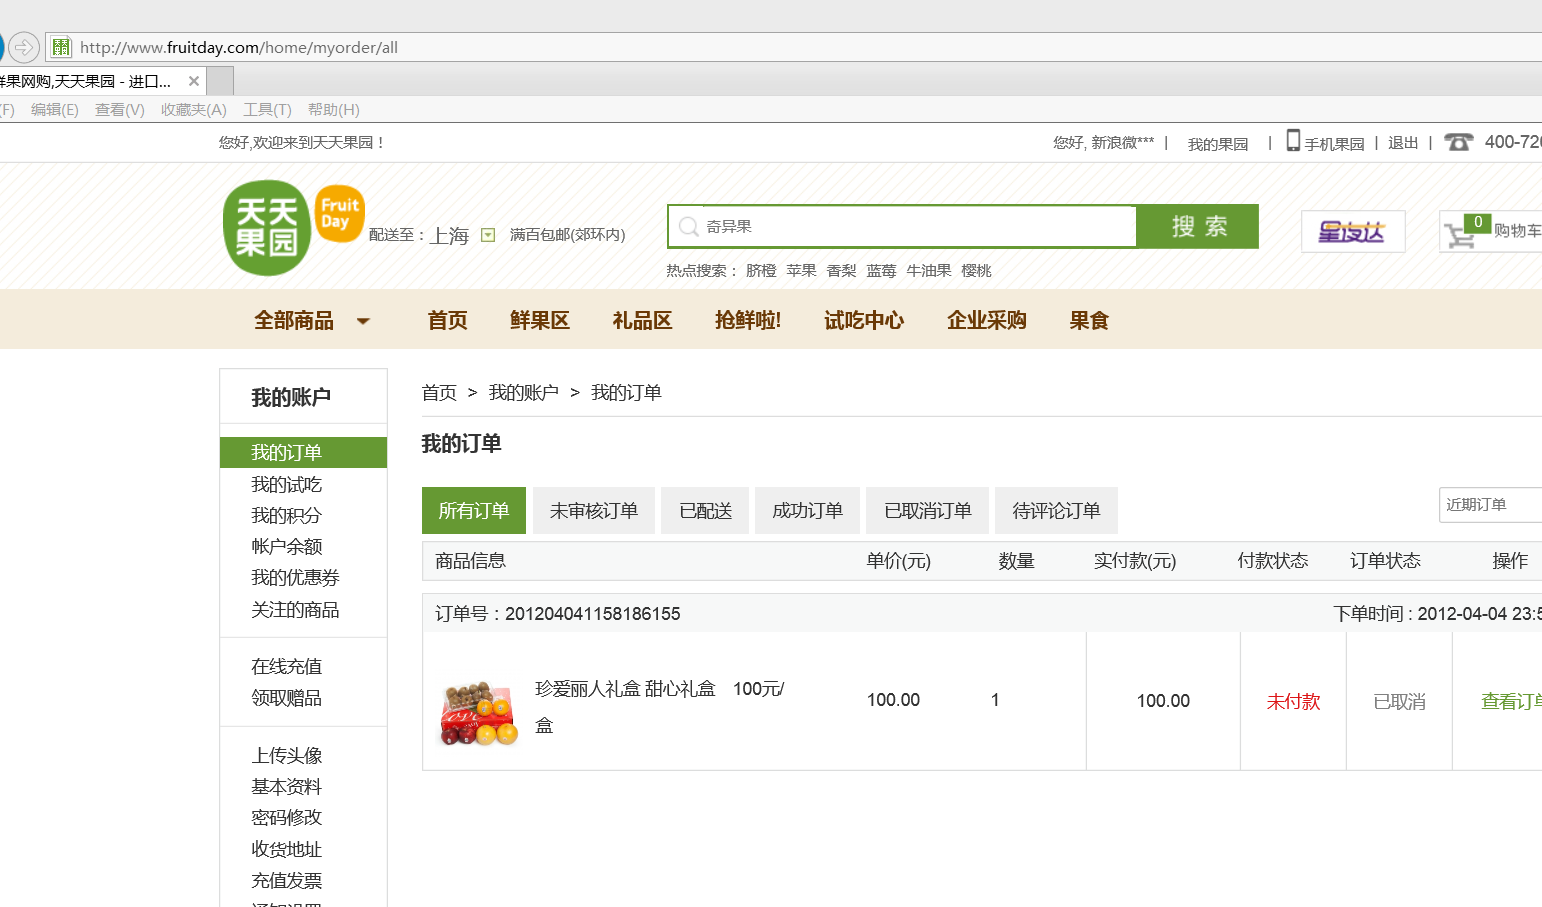
Task: Open the 近期订单 period dropdown
Action: pyautogui.click(x=1490, y=505)
